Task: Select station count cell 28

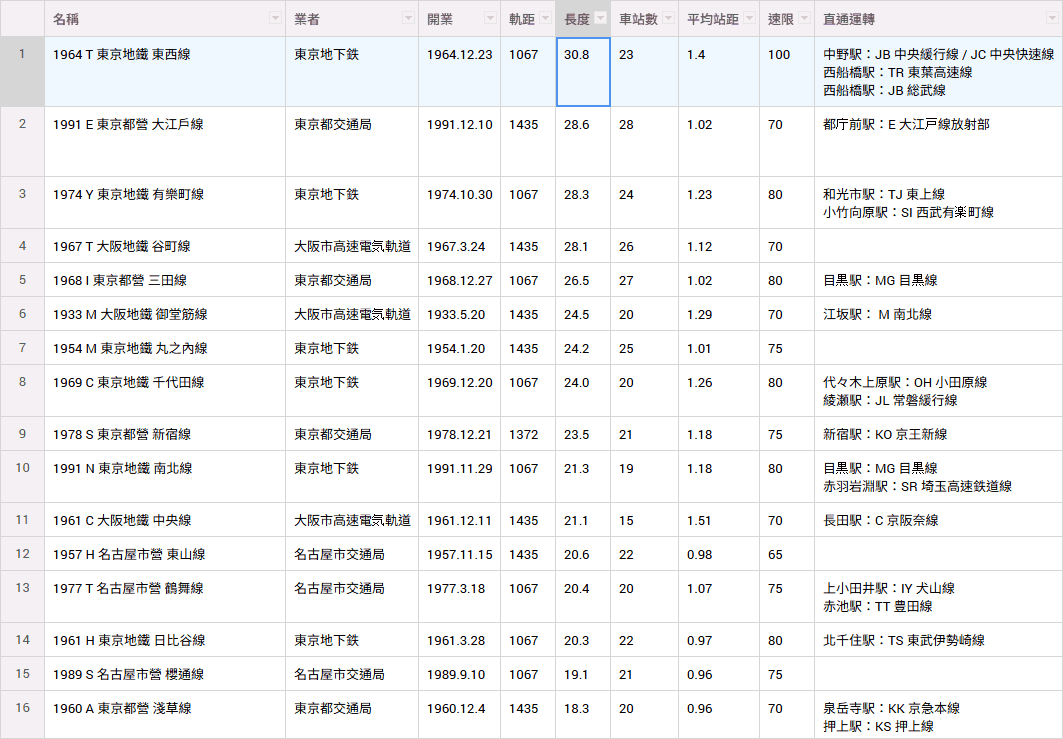Action: click(645, 142)
